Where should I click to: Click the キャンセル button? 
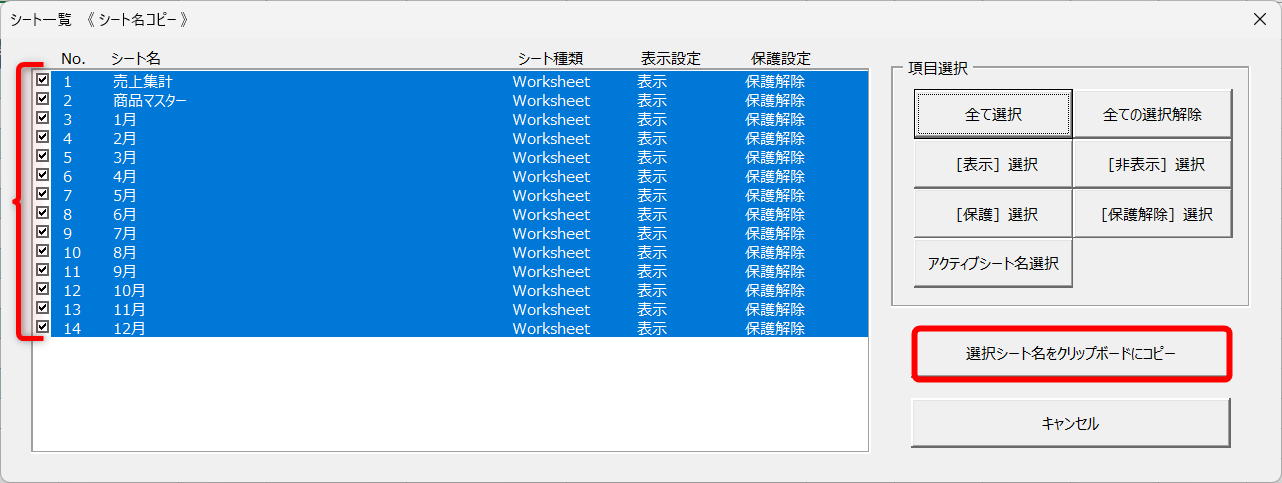click(x=1070, y=423)
